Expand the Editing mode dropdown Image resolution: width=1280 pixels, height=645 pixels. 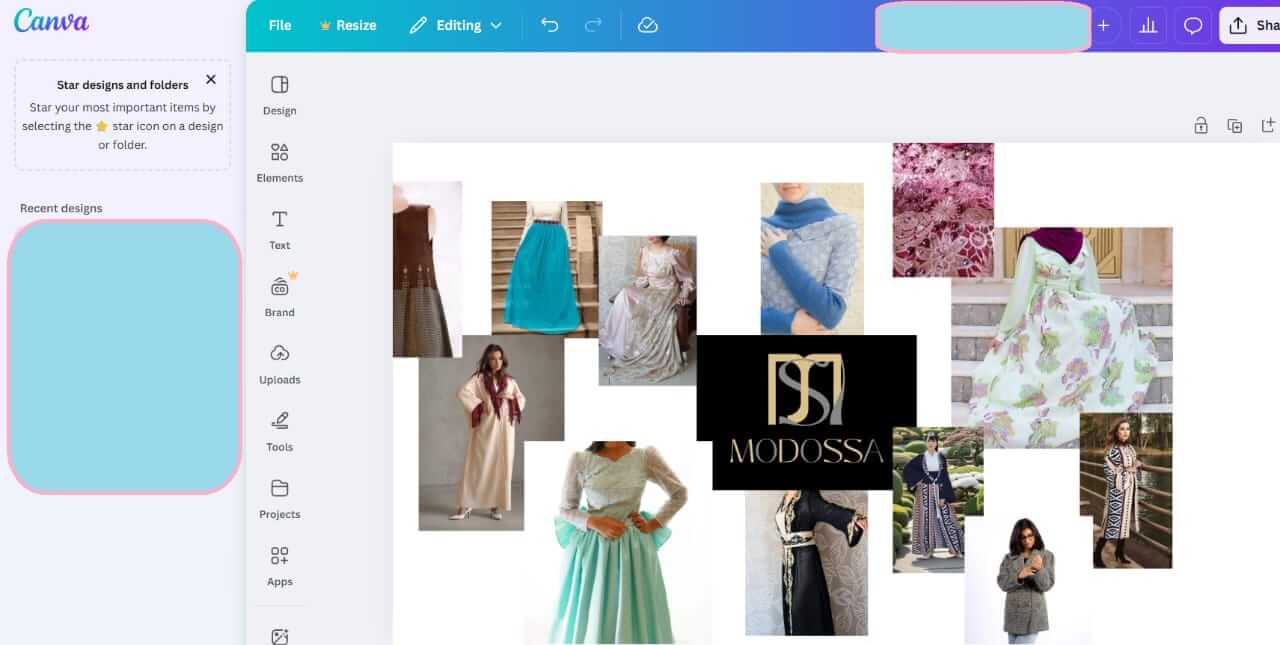click(x=455, y=25)
